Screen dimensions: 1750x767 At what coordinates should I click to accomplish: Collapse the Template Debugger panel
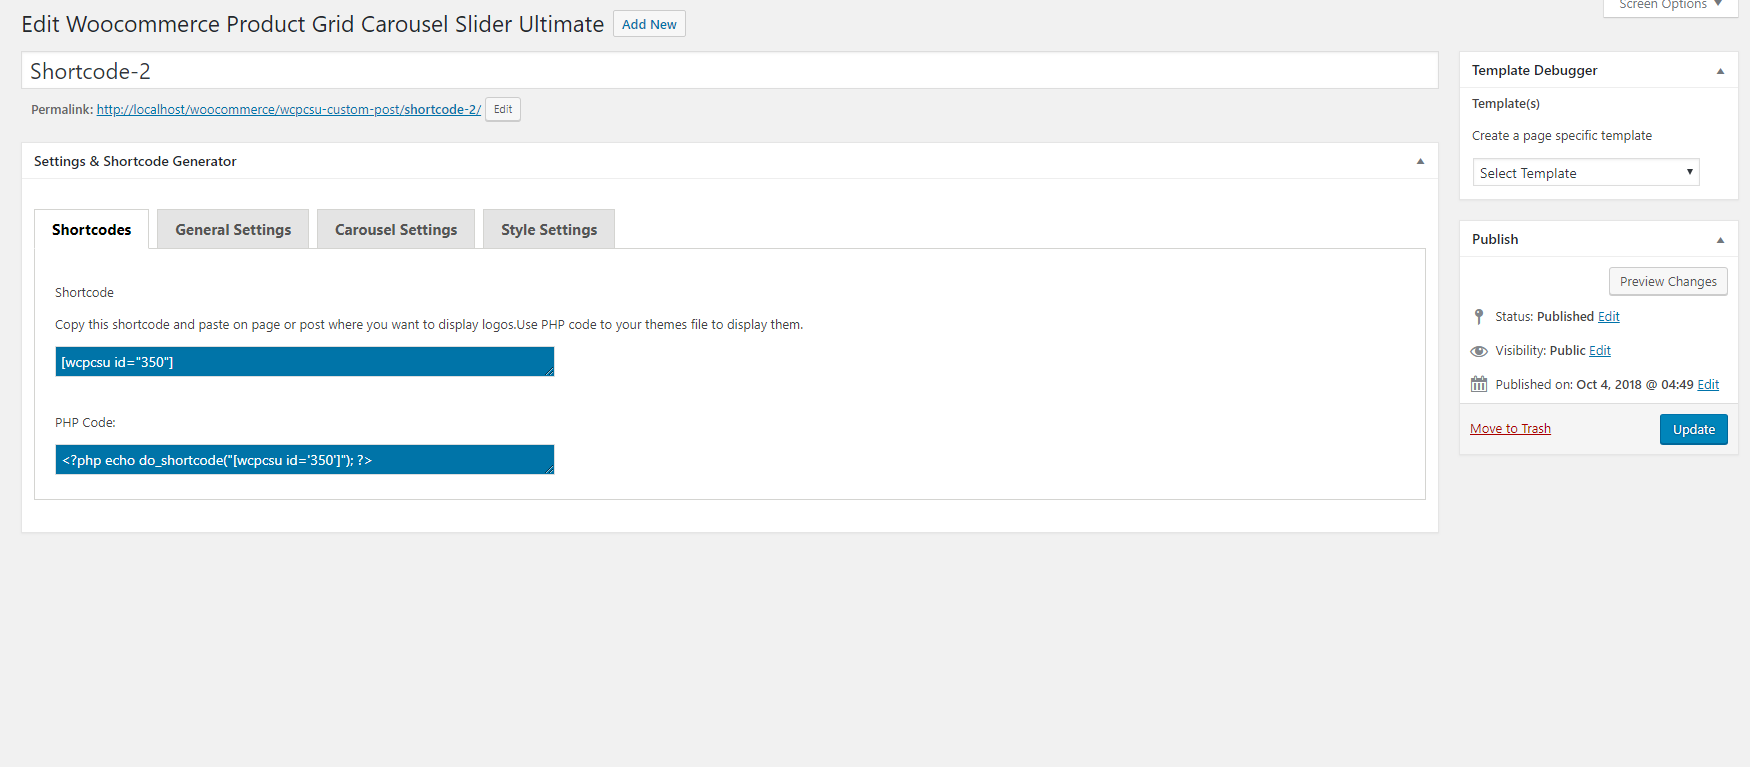pos(1720,71)
